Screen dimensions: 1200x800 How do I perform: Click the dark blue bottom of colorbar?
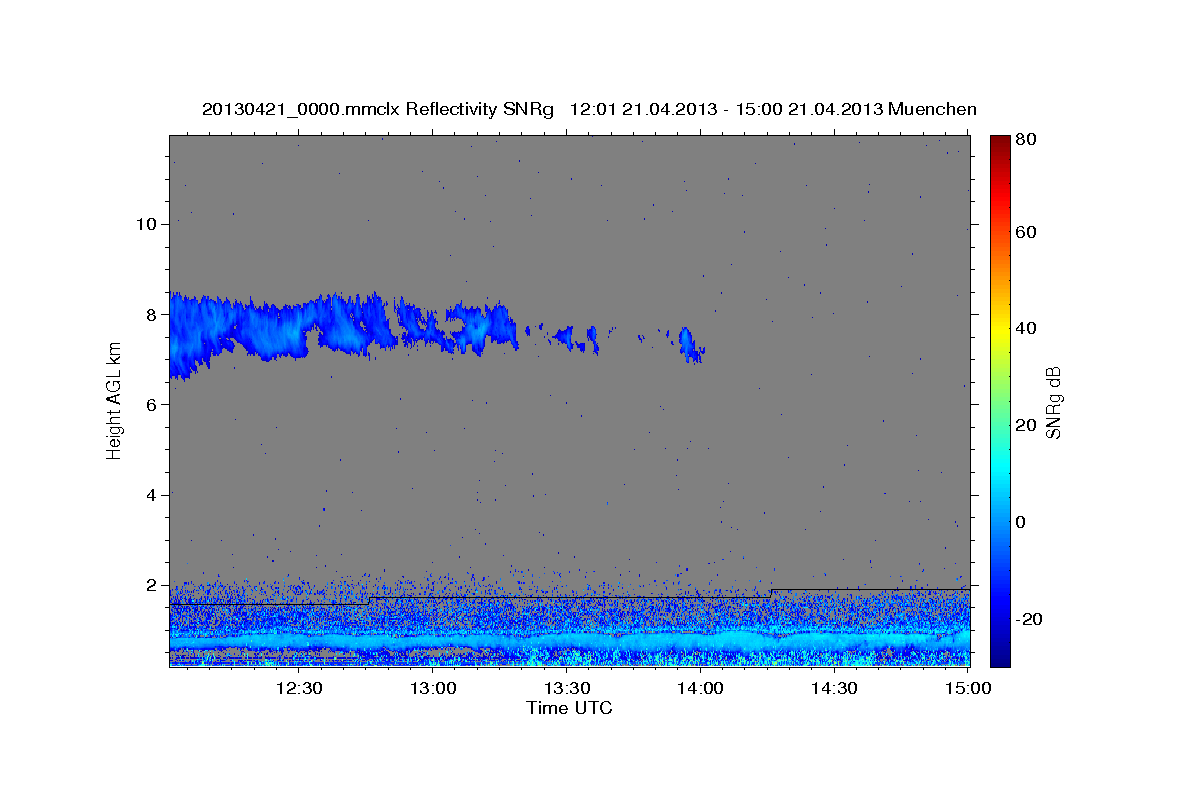[999, 655]
